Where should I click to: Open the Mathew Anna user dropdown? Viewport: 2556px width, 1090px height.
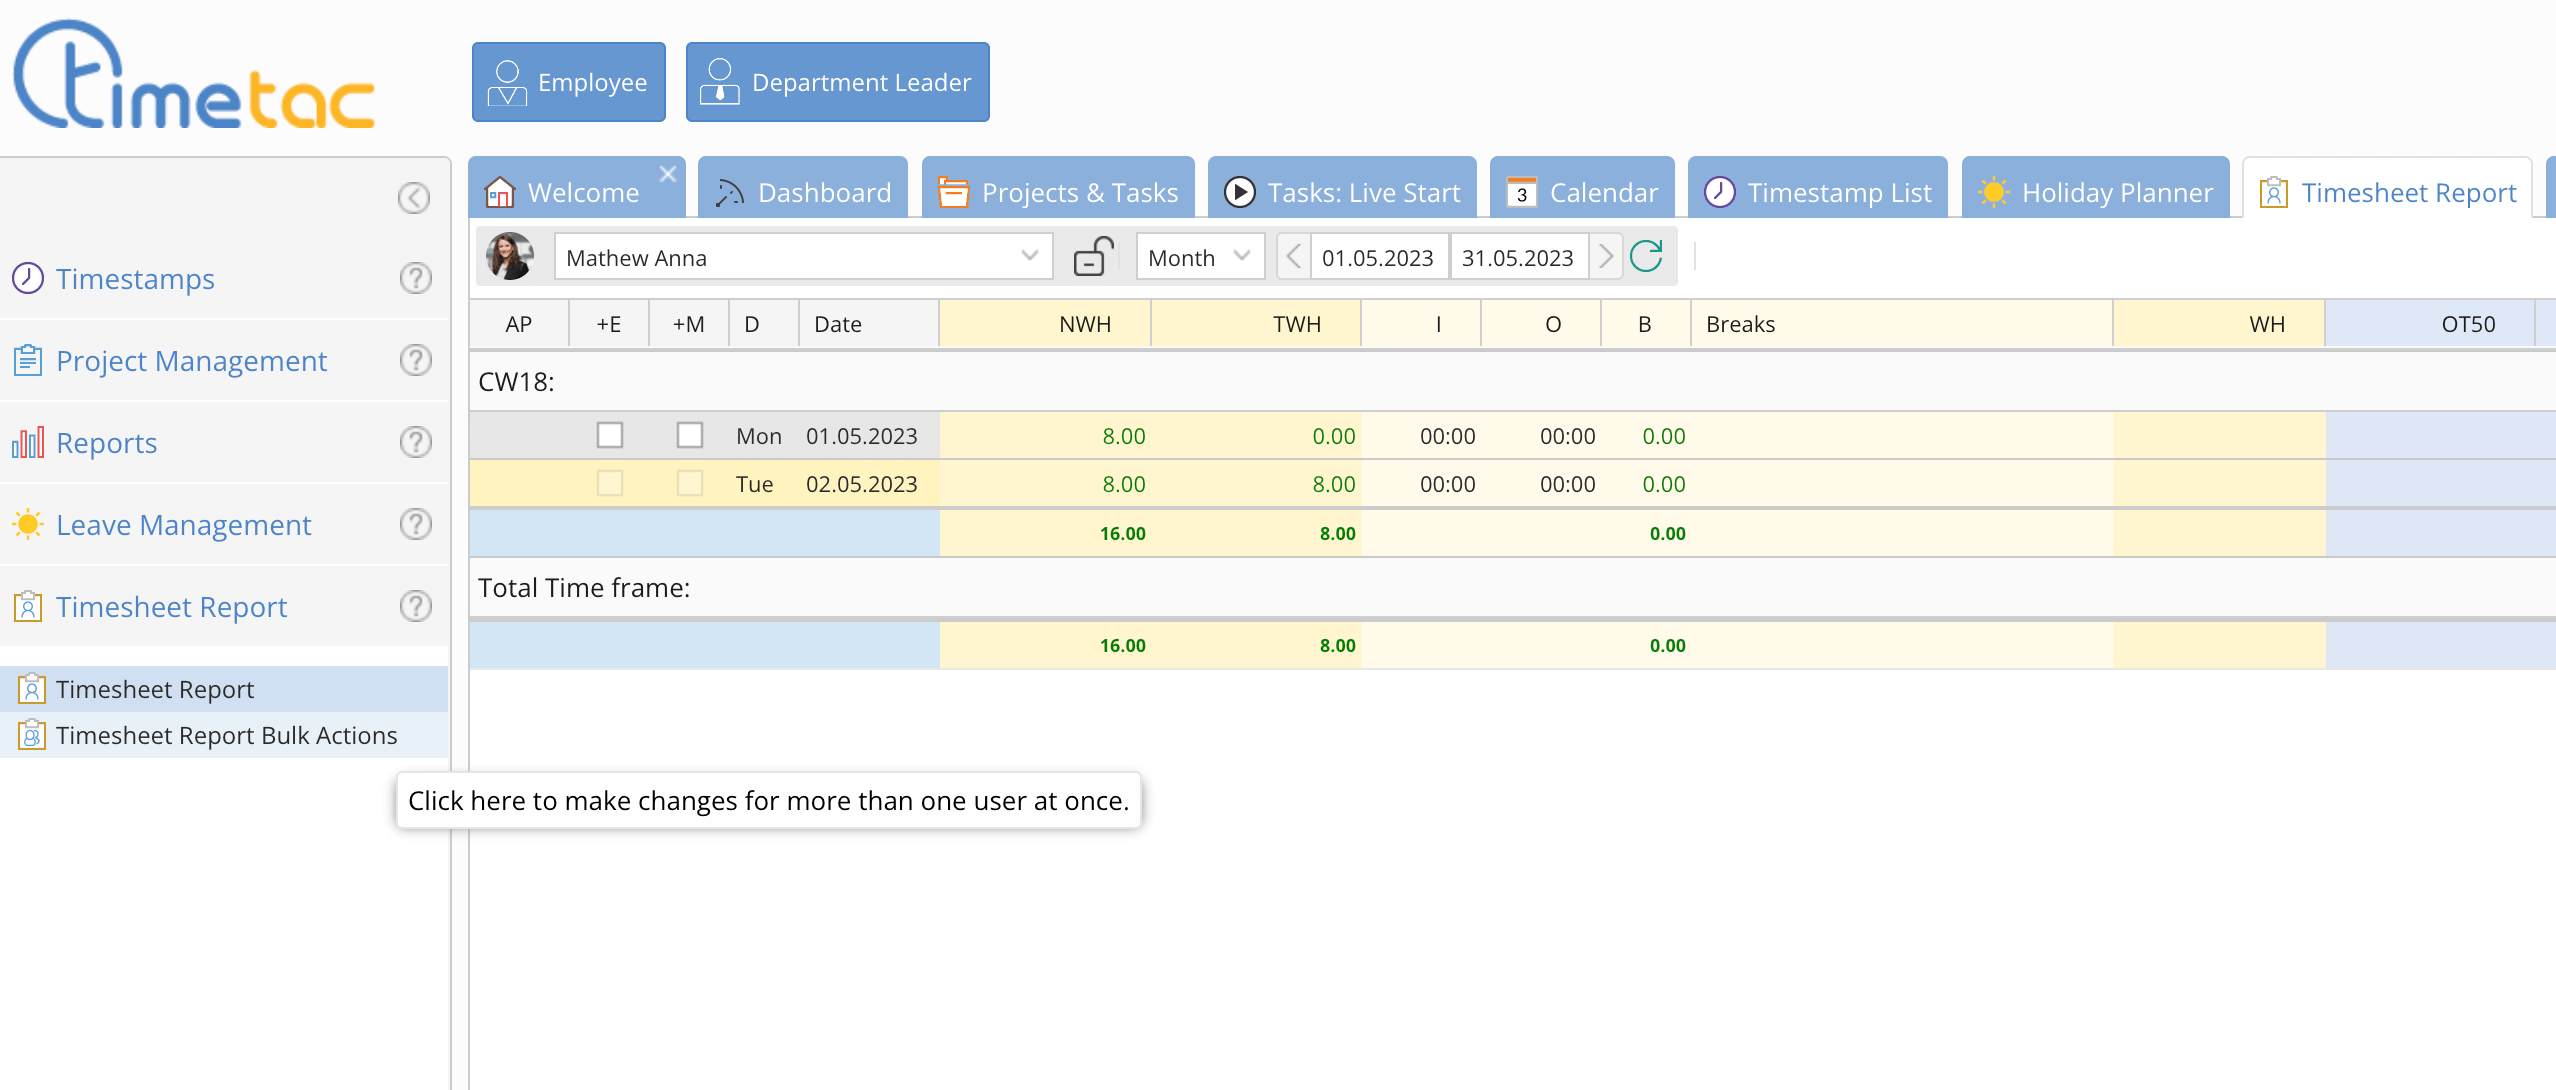tap(1029, 257)
